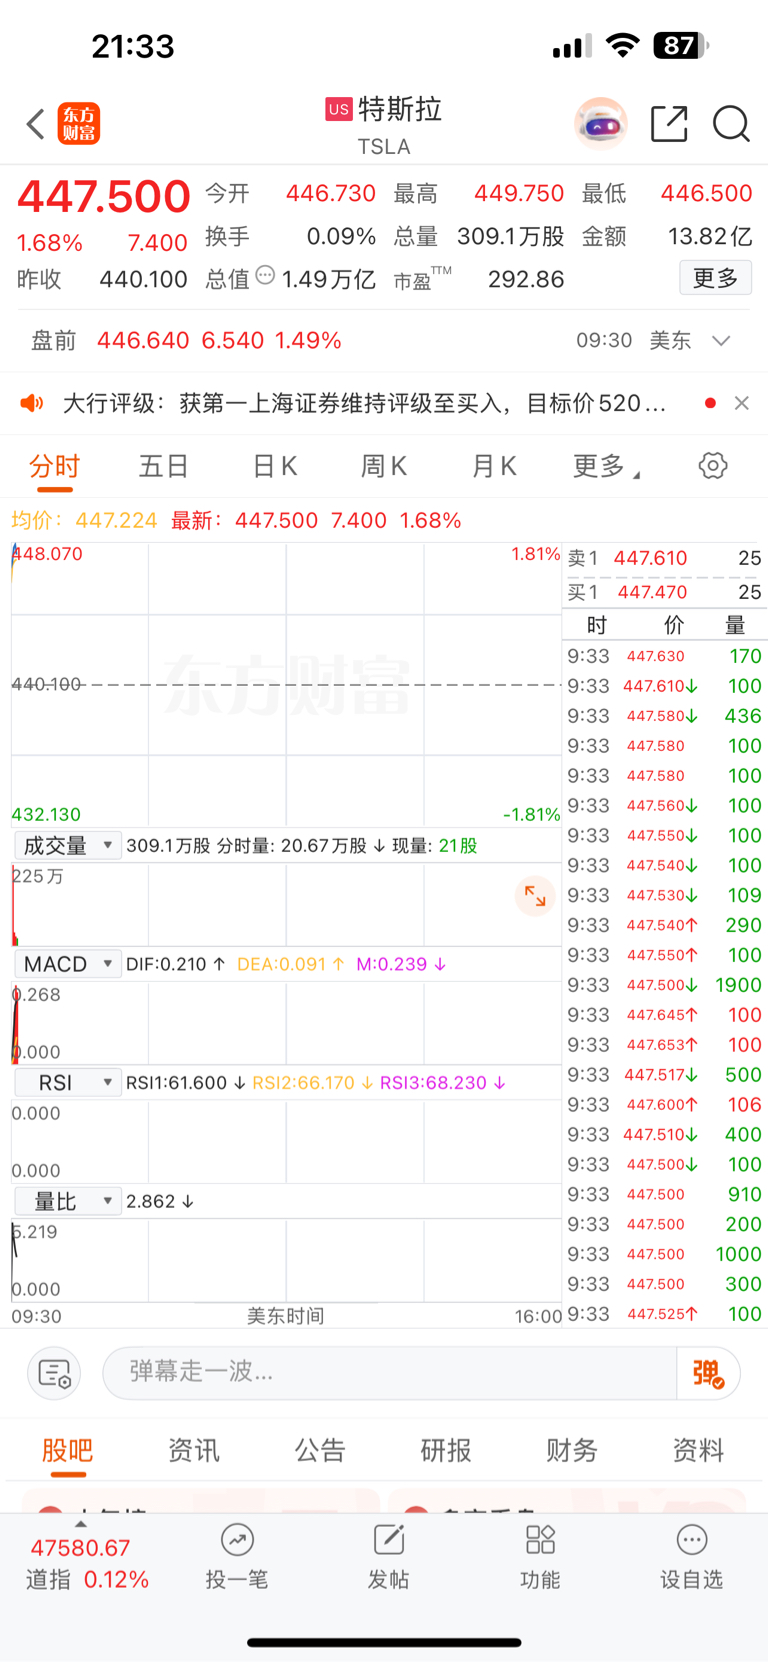Viewport: 768px width, 1662px height.
Task: Tap the iOS home indicator bar
Action: 384,1642
